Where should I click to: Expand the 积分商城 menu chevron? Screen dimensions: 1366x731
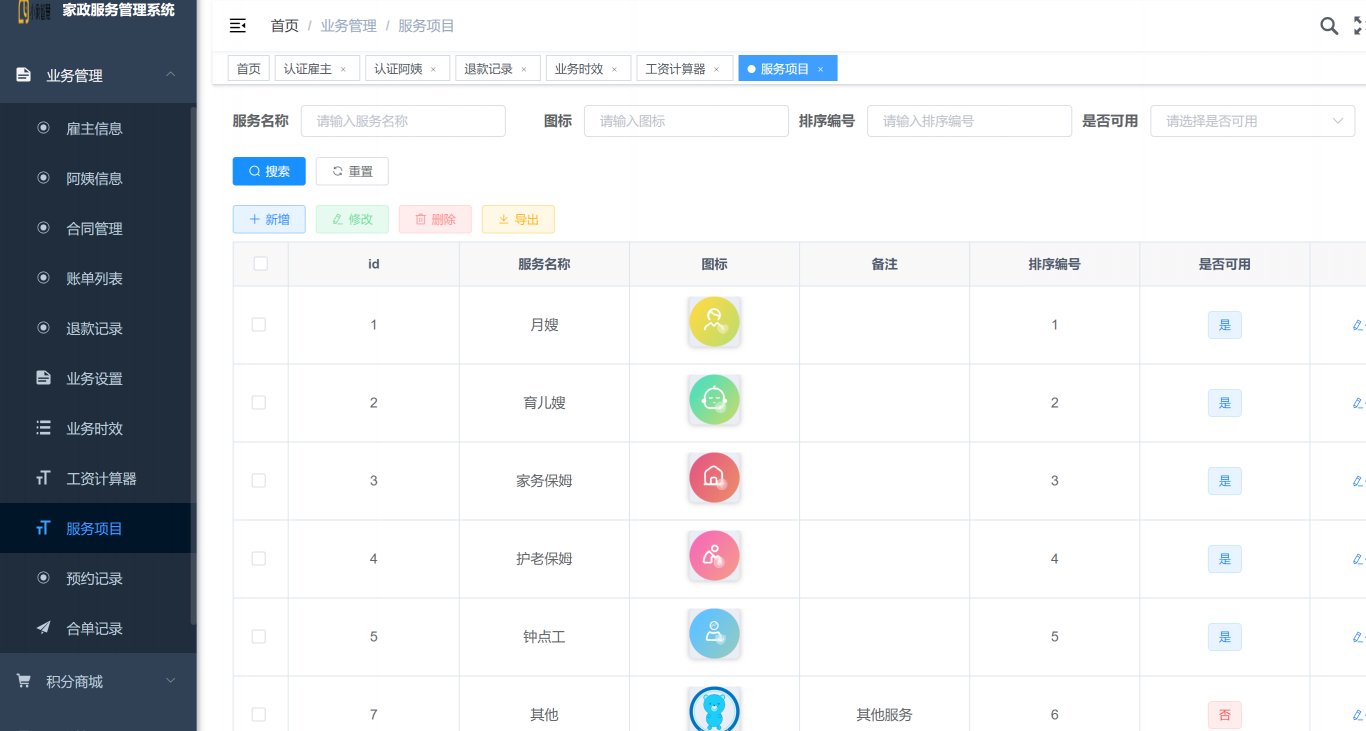tap(170, 681)
